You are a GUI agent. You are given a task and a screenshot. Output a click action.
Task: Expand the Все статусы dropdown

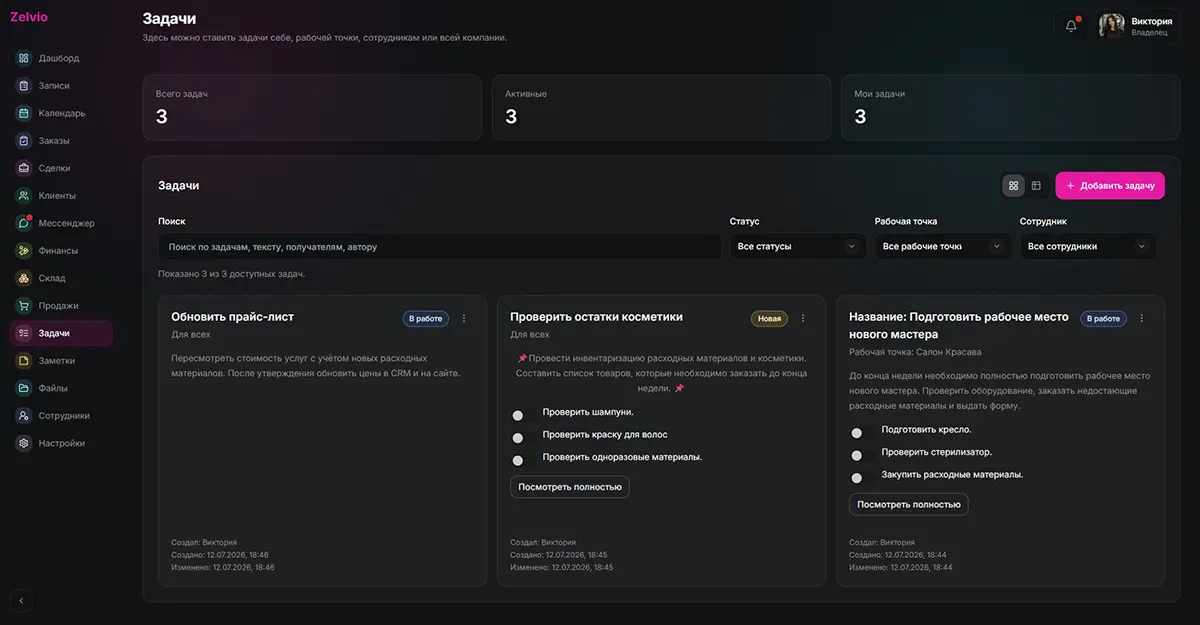tap(797, 246)
